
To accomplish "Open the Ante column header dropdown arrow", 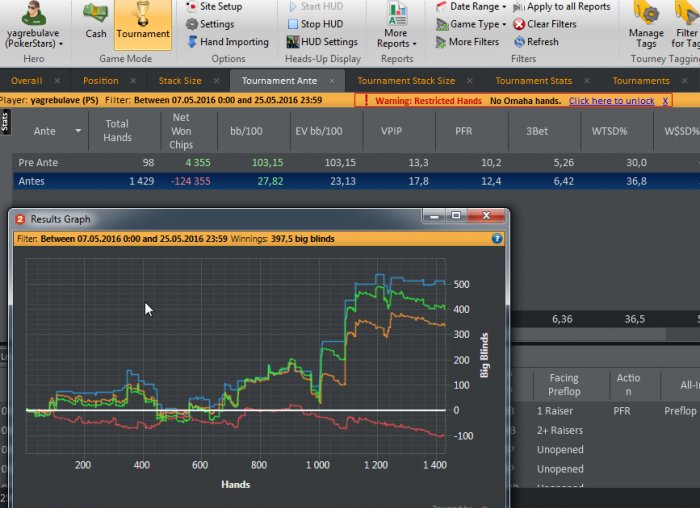I will (x=78, y=131).
